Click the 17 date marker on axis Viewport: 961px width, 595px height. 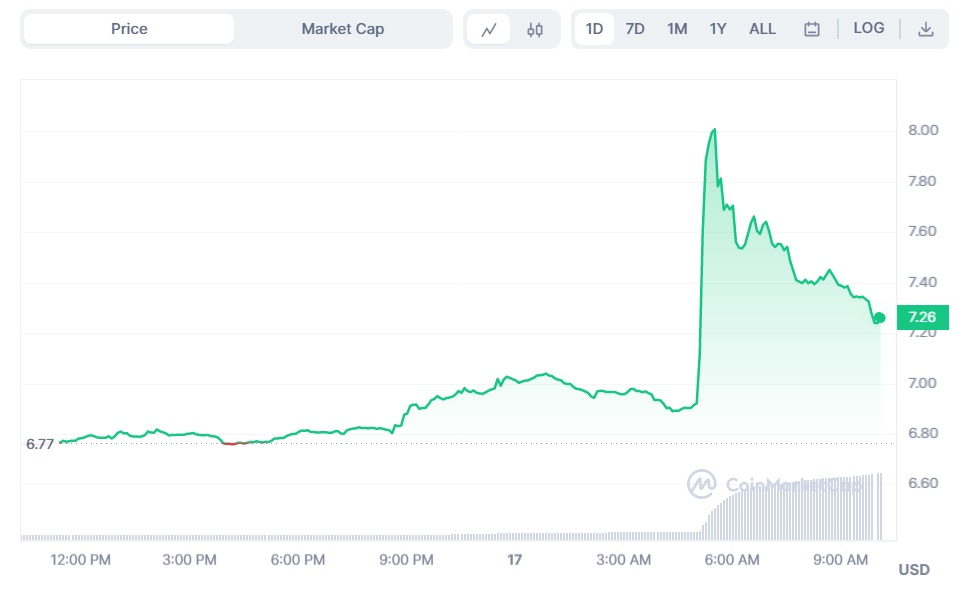click(x=515, y=560)
